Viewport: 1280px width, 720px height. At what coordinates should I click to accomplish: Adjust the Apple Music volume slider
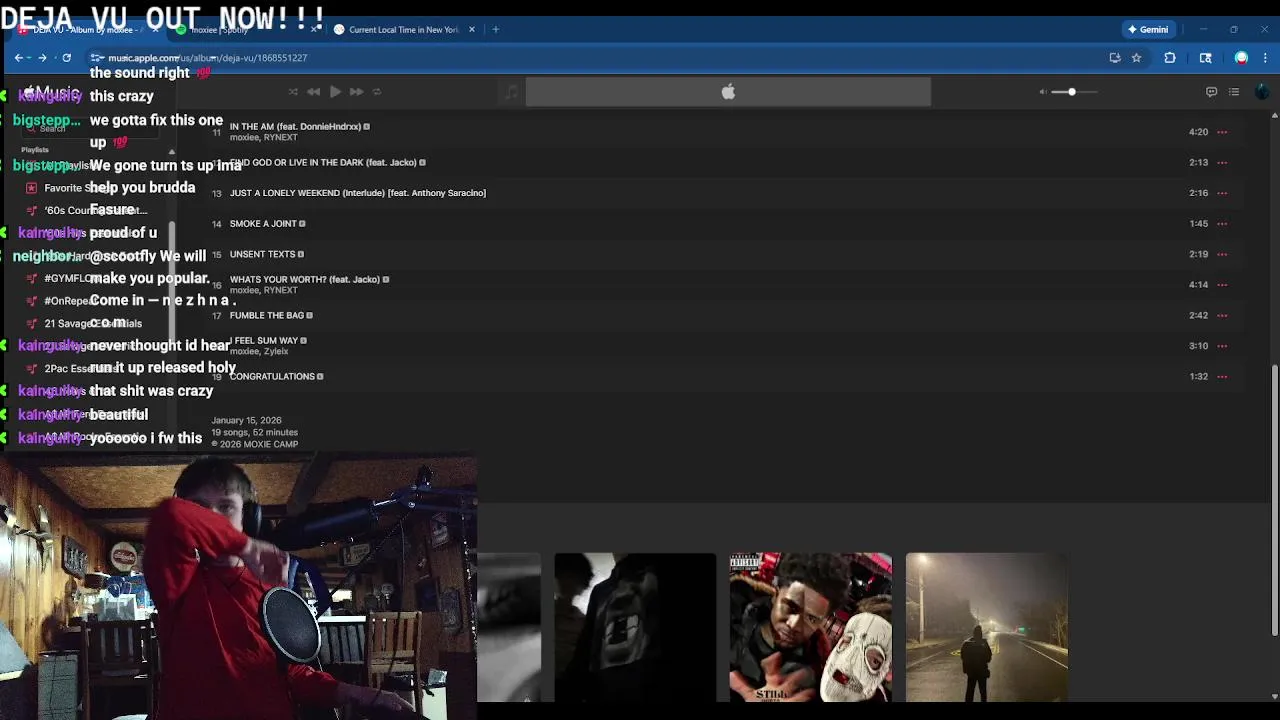click(x=1075, y=92)
